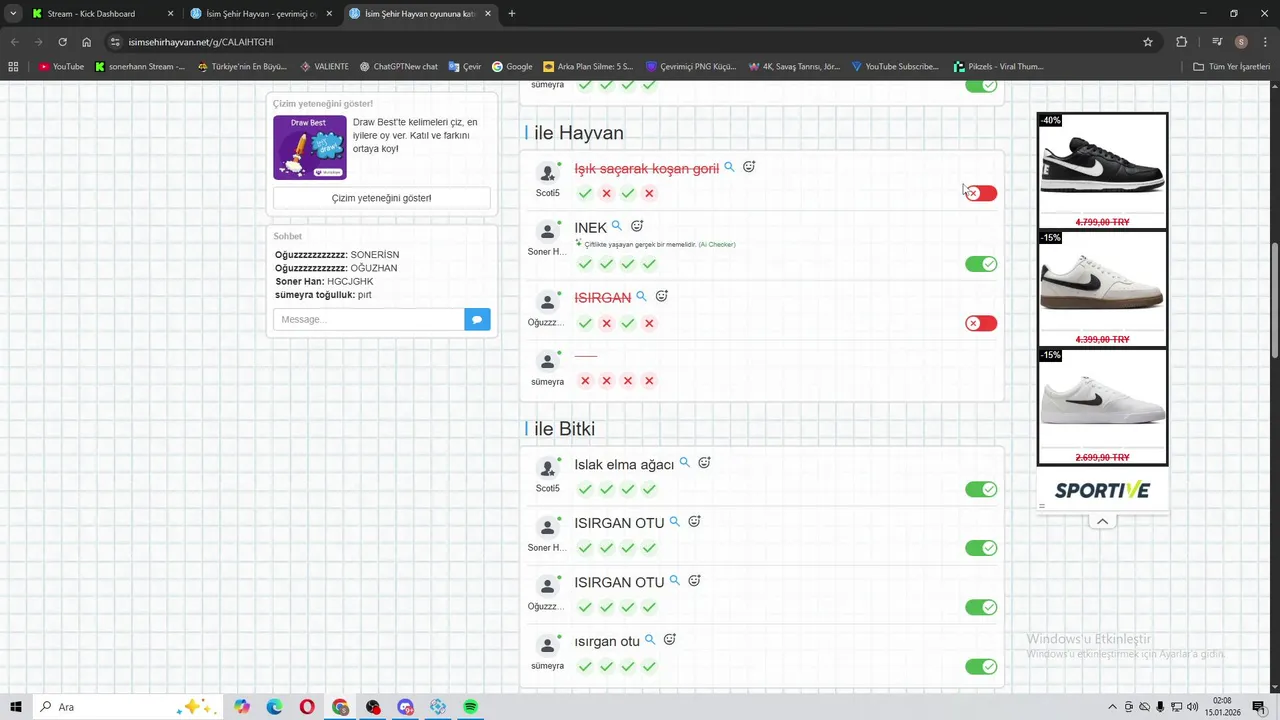The width and height of the screenshot is (1280, 720).
Task: Add emoji reaction to INEK answer
Action: (x=637, y=226)
